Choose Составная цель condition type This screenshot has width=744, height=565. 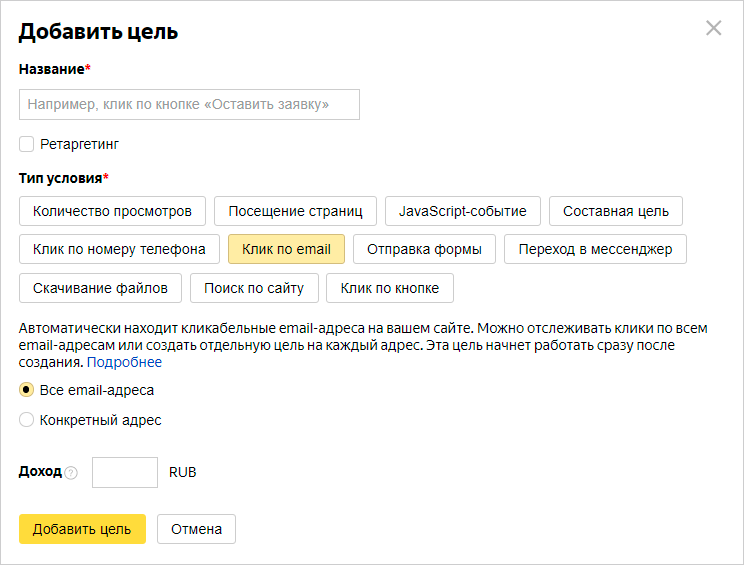click(615, 211)
